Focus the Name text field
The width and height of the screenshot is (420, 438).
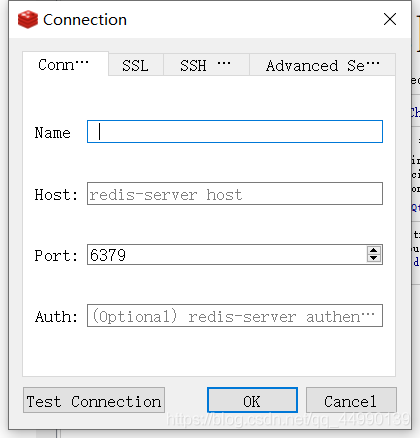(x=235, y=131)
